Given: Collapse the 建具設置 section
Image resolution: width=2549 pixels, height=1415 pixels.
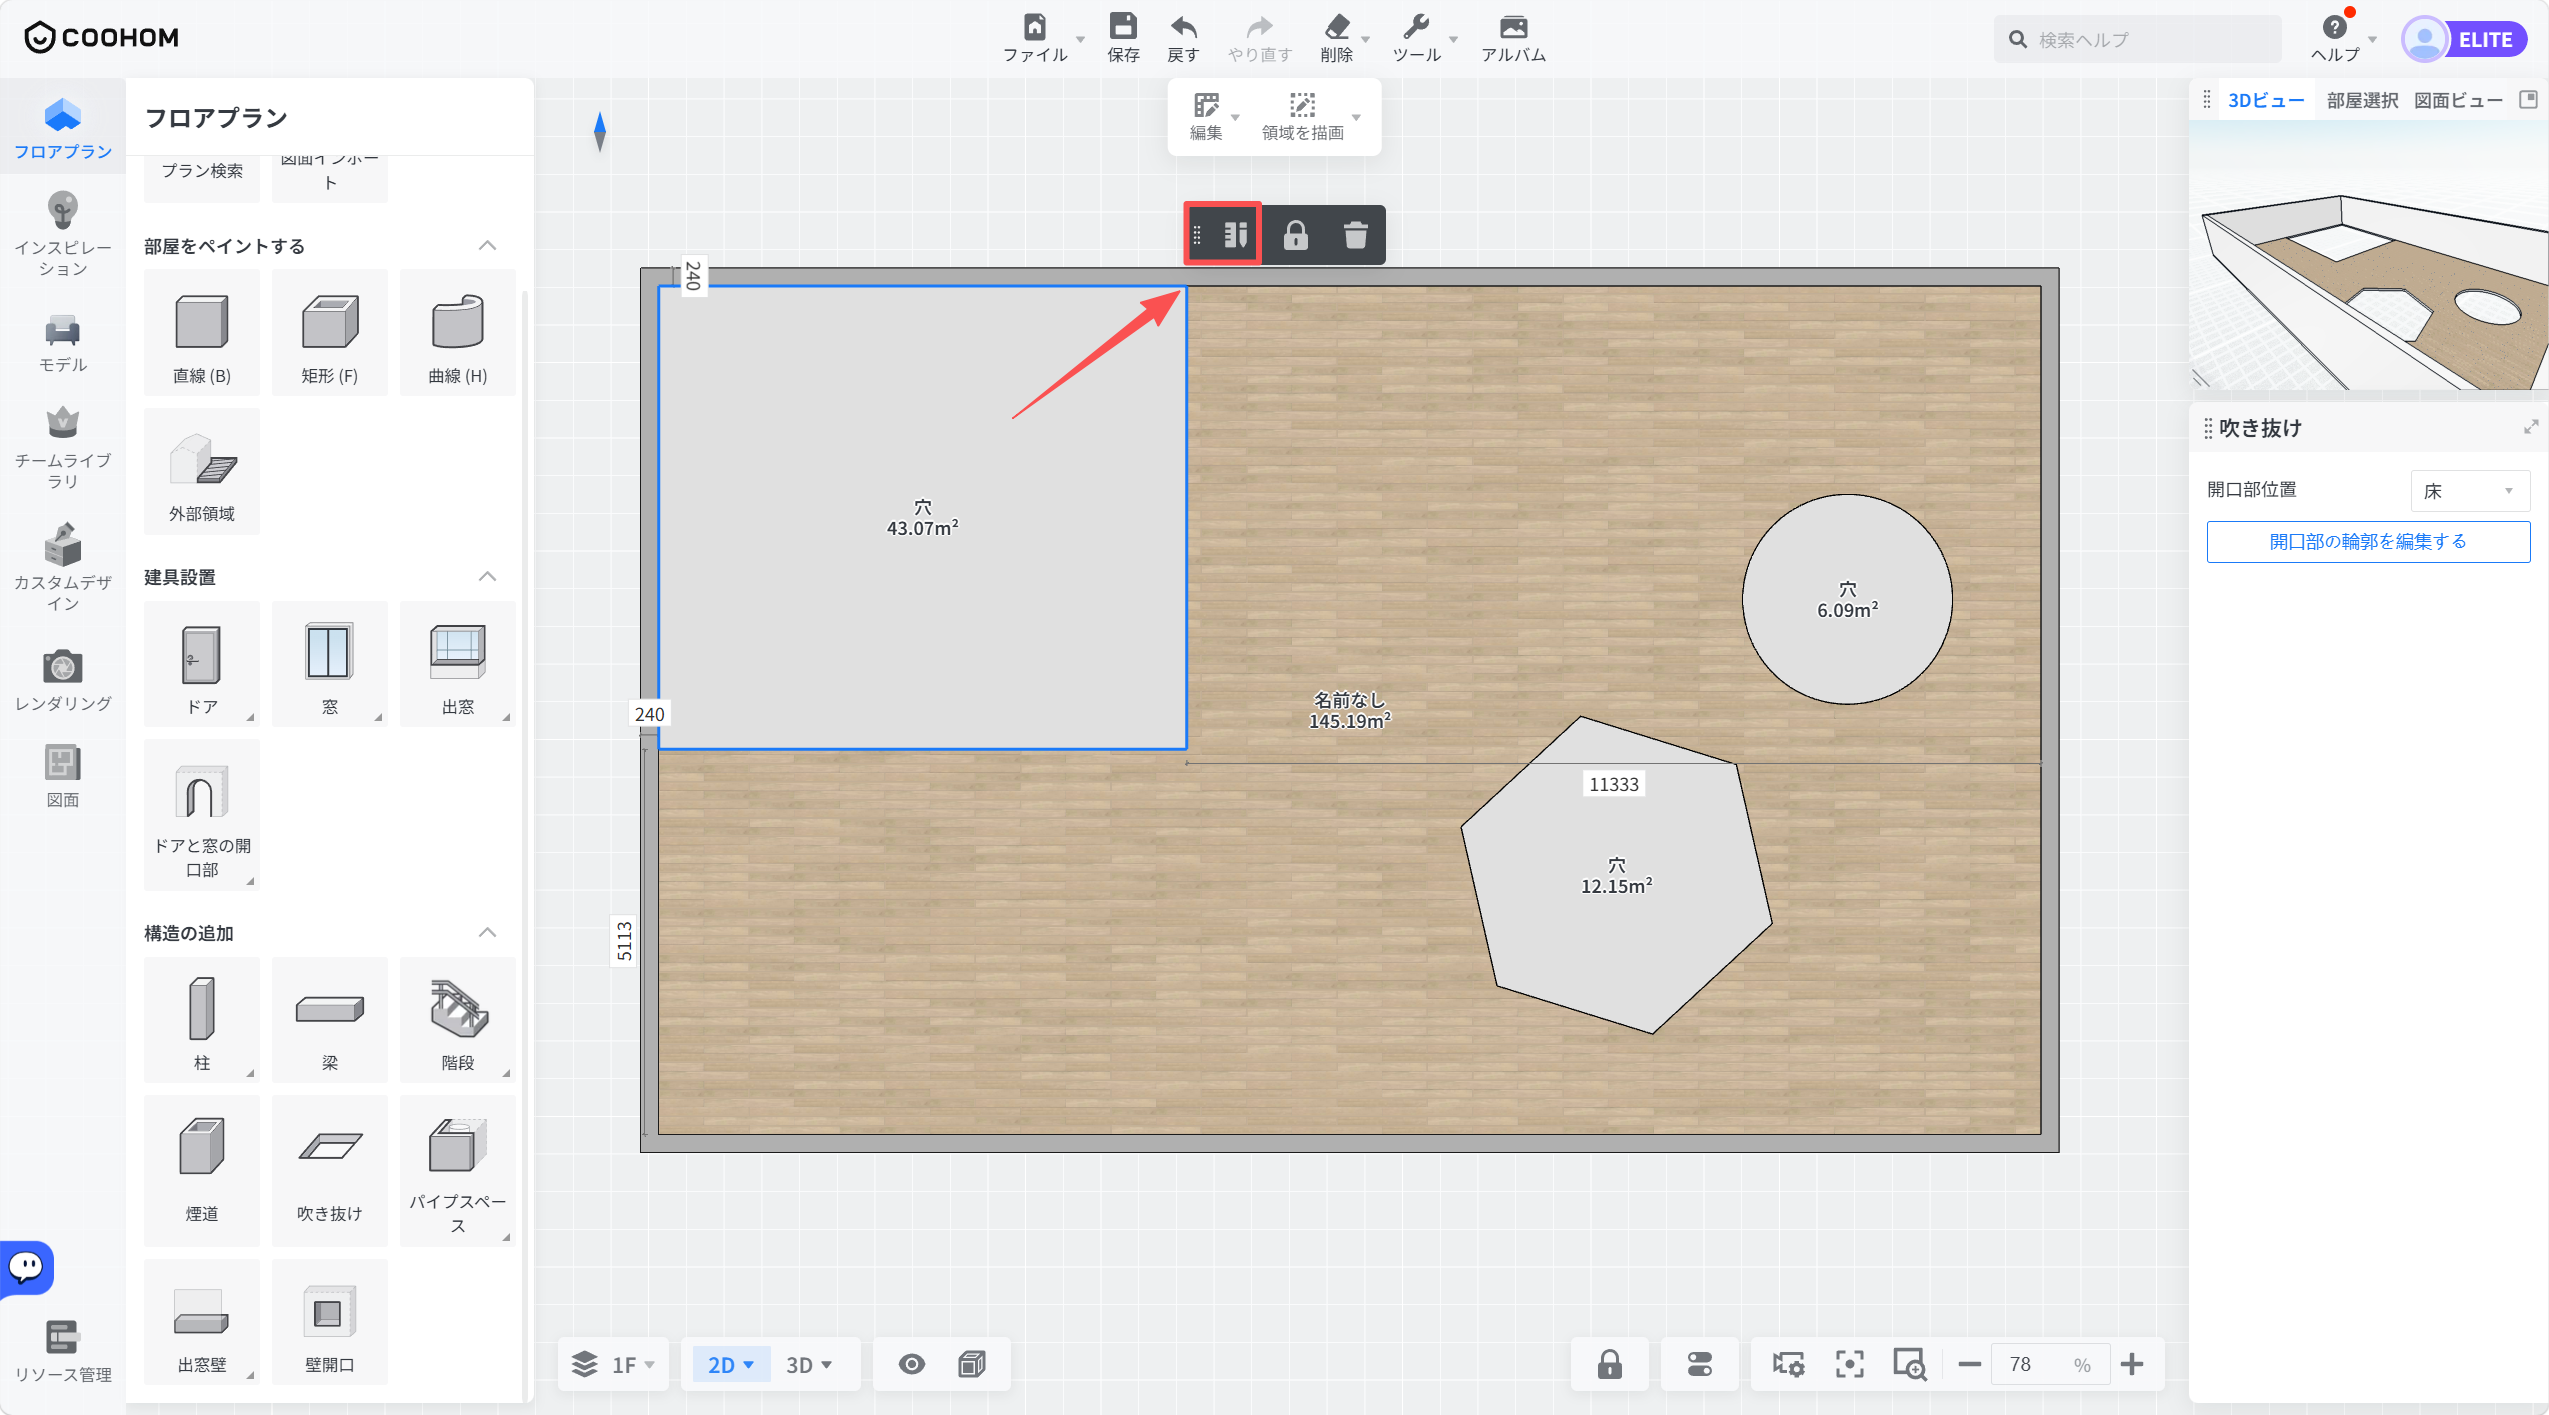Looking at the screenshot, I should [x=487, y=577].
